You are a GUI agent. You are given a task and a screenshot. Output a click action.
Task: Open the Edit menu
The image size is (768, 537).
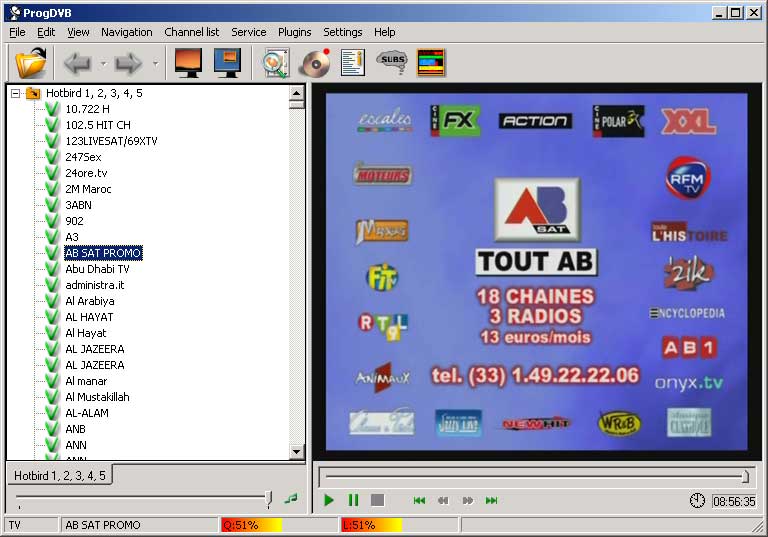46,32
